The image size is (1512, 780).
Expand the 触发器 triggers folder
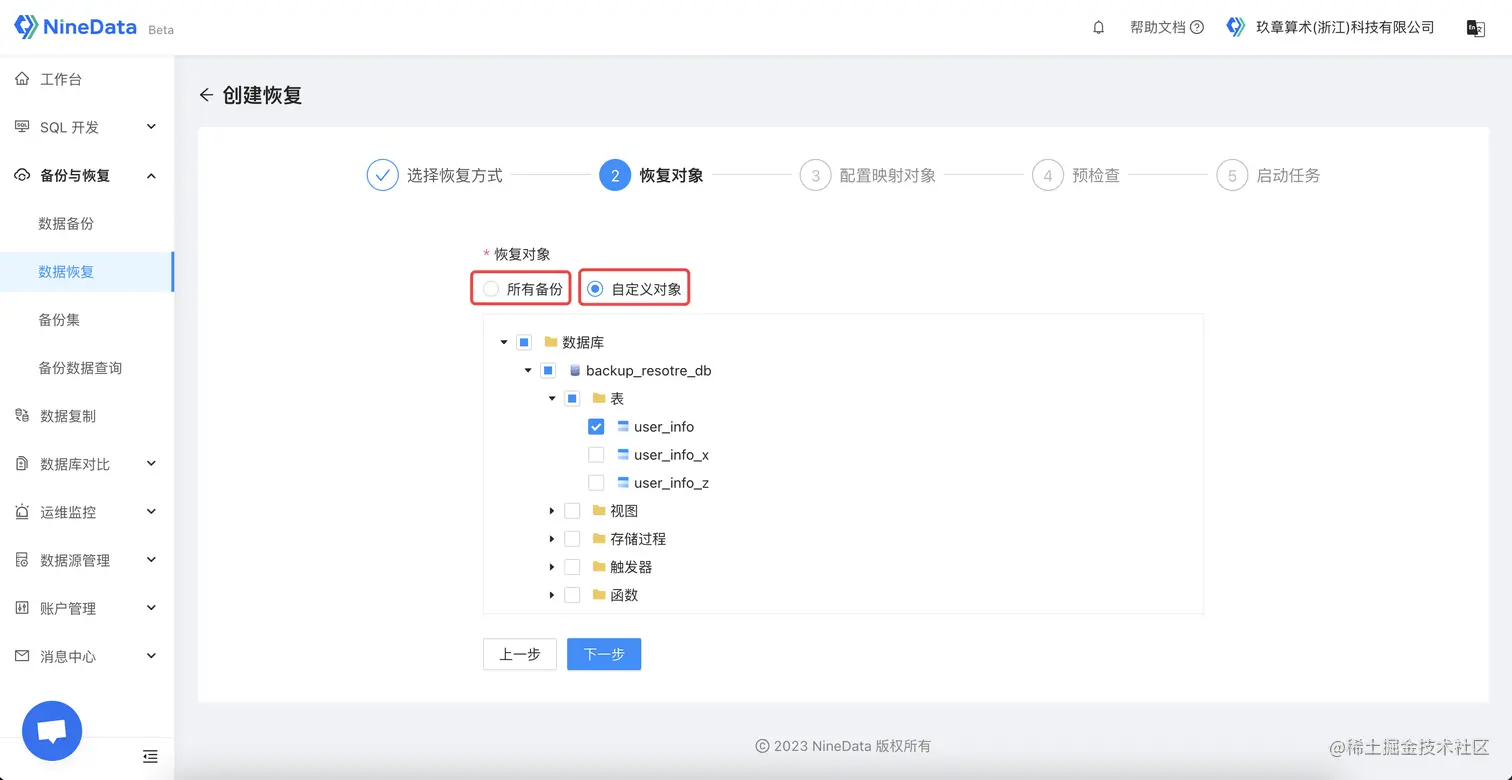point(551,566)
